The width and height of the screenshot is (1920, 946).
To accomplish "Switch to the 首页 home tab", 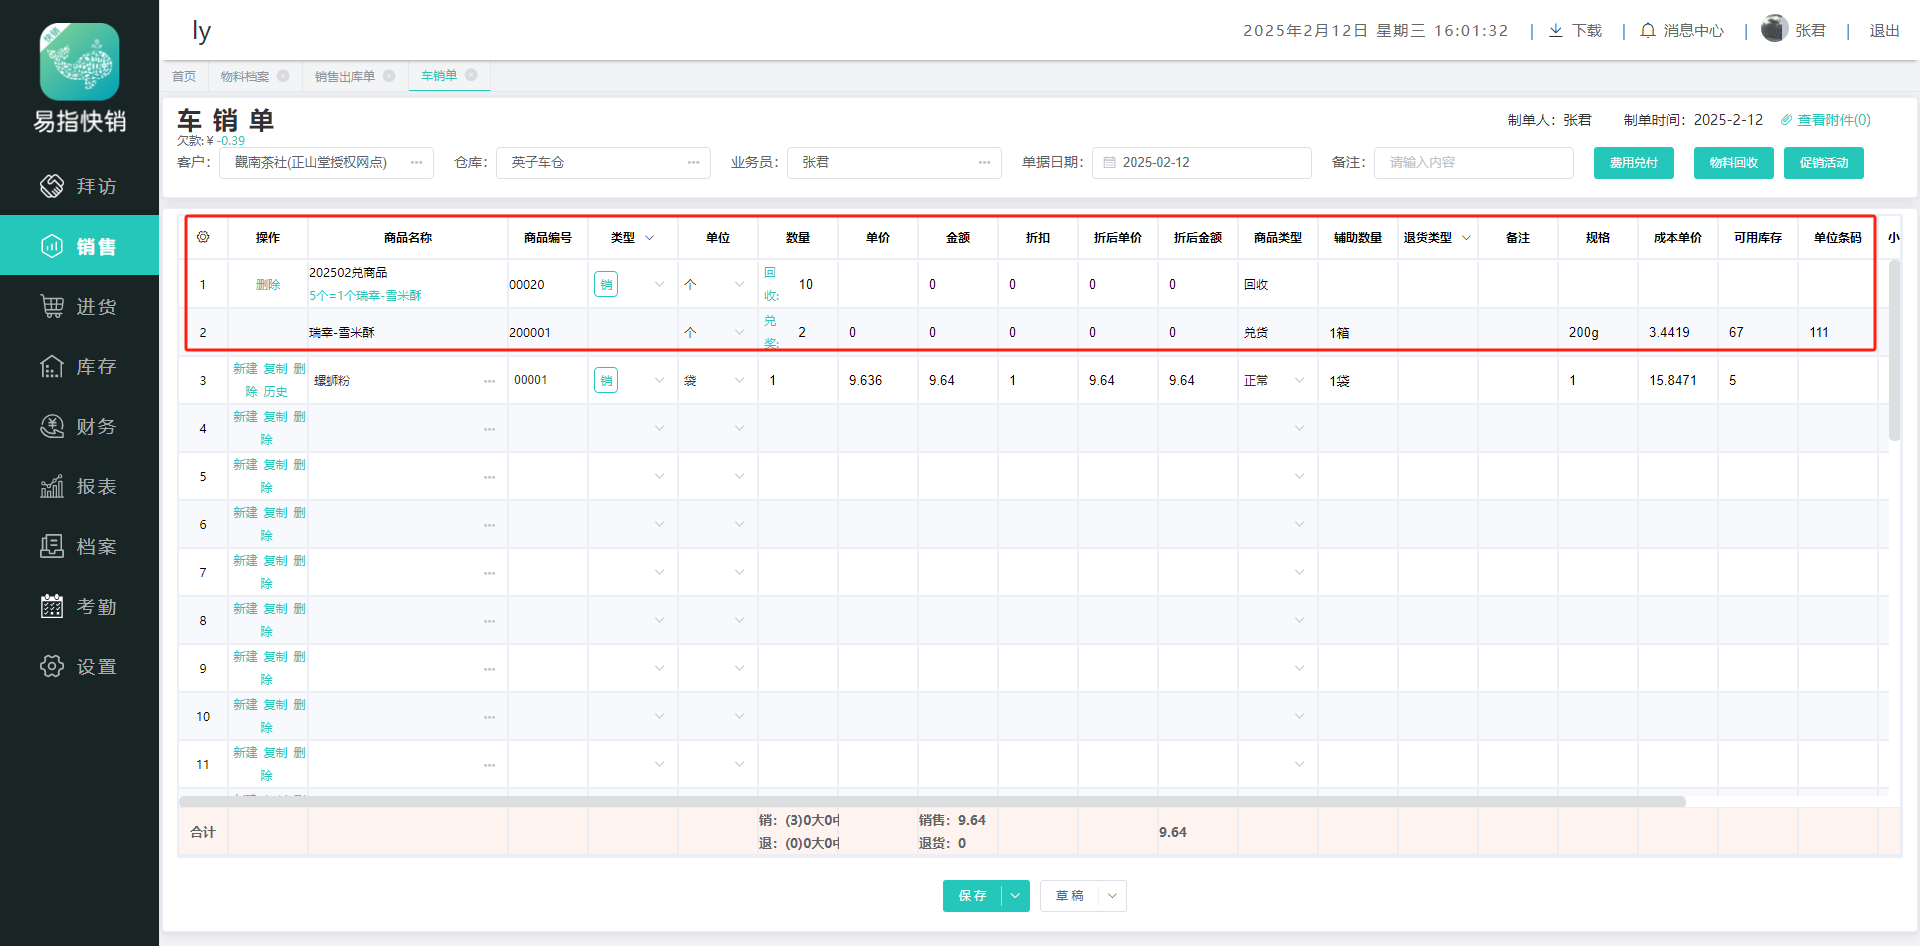I will [x=184, y=76].
